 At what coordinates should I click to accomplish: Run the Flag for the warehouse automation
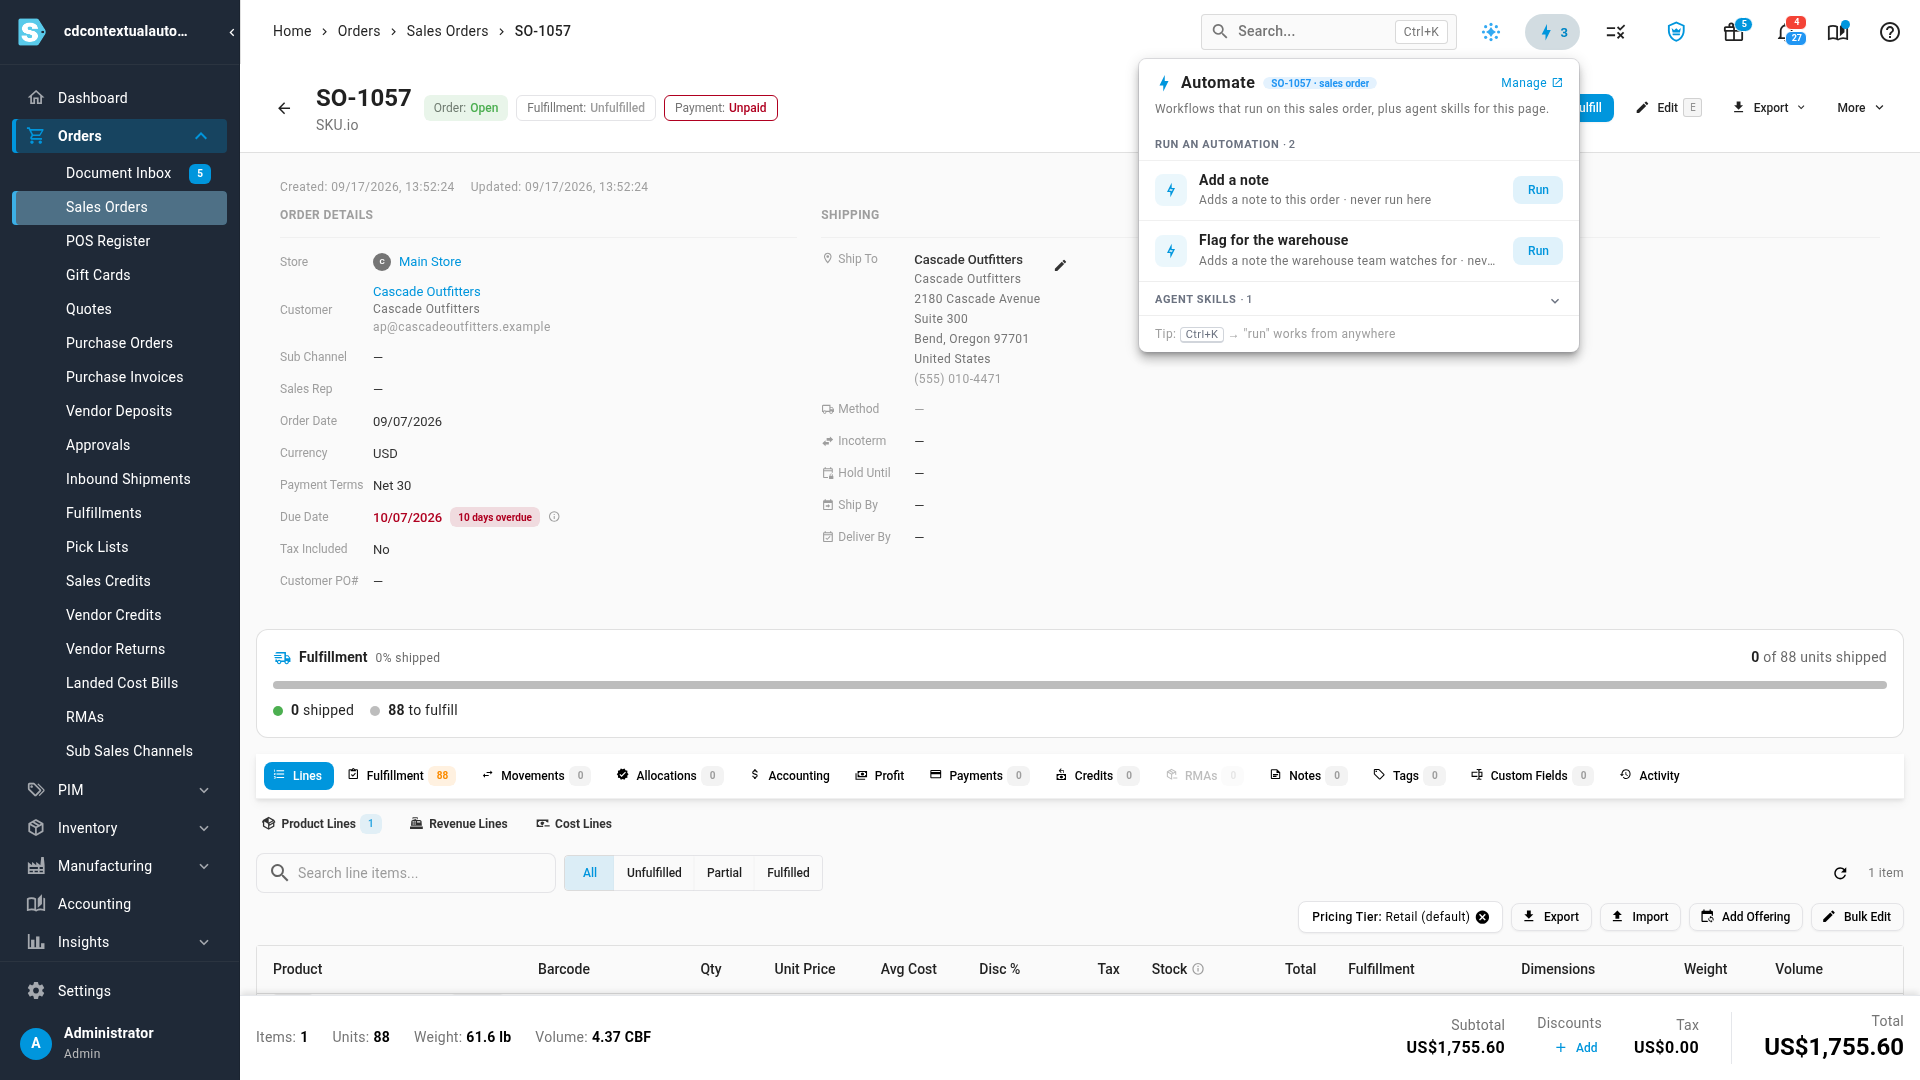point(1538,251)
